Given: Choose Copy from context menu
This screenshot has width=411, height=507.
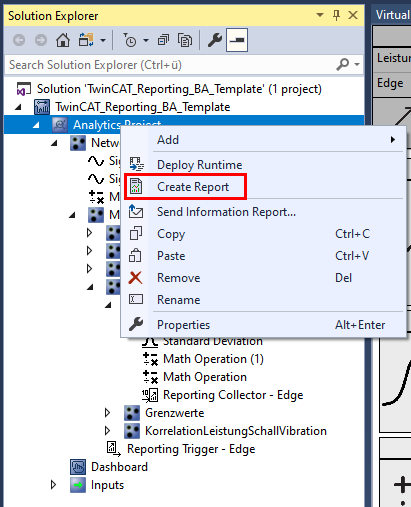Looking at the screenshot, I should pos(263,234).
